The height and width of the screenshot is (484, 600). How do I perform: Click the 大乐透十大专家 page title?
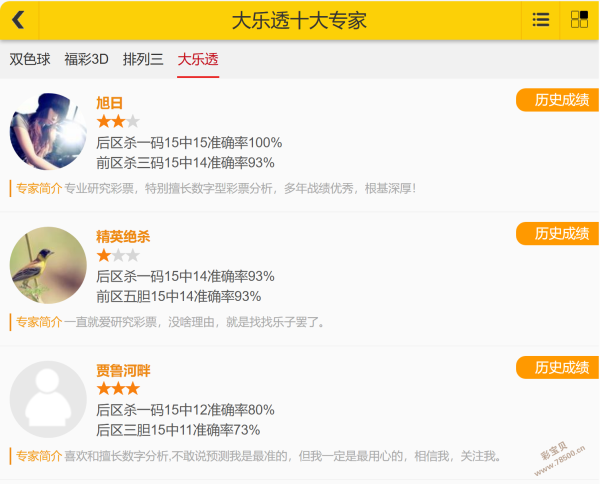[x=299, y=20]
